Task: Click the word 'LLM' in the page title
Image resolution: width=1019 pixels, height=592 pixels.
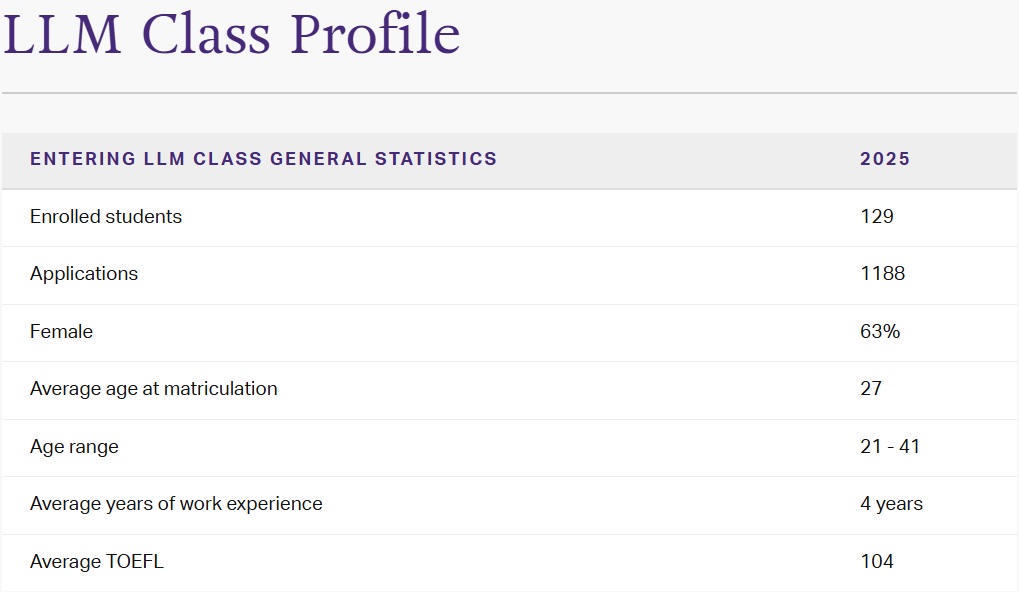Action: 65,34
